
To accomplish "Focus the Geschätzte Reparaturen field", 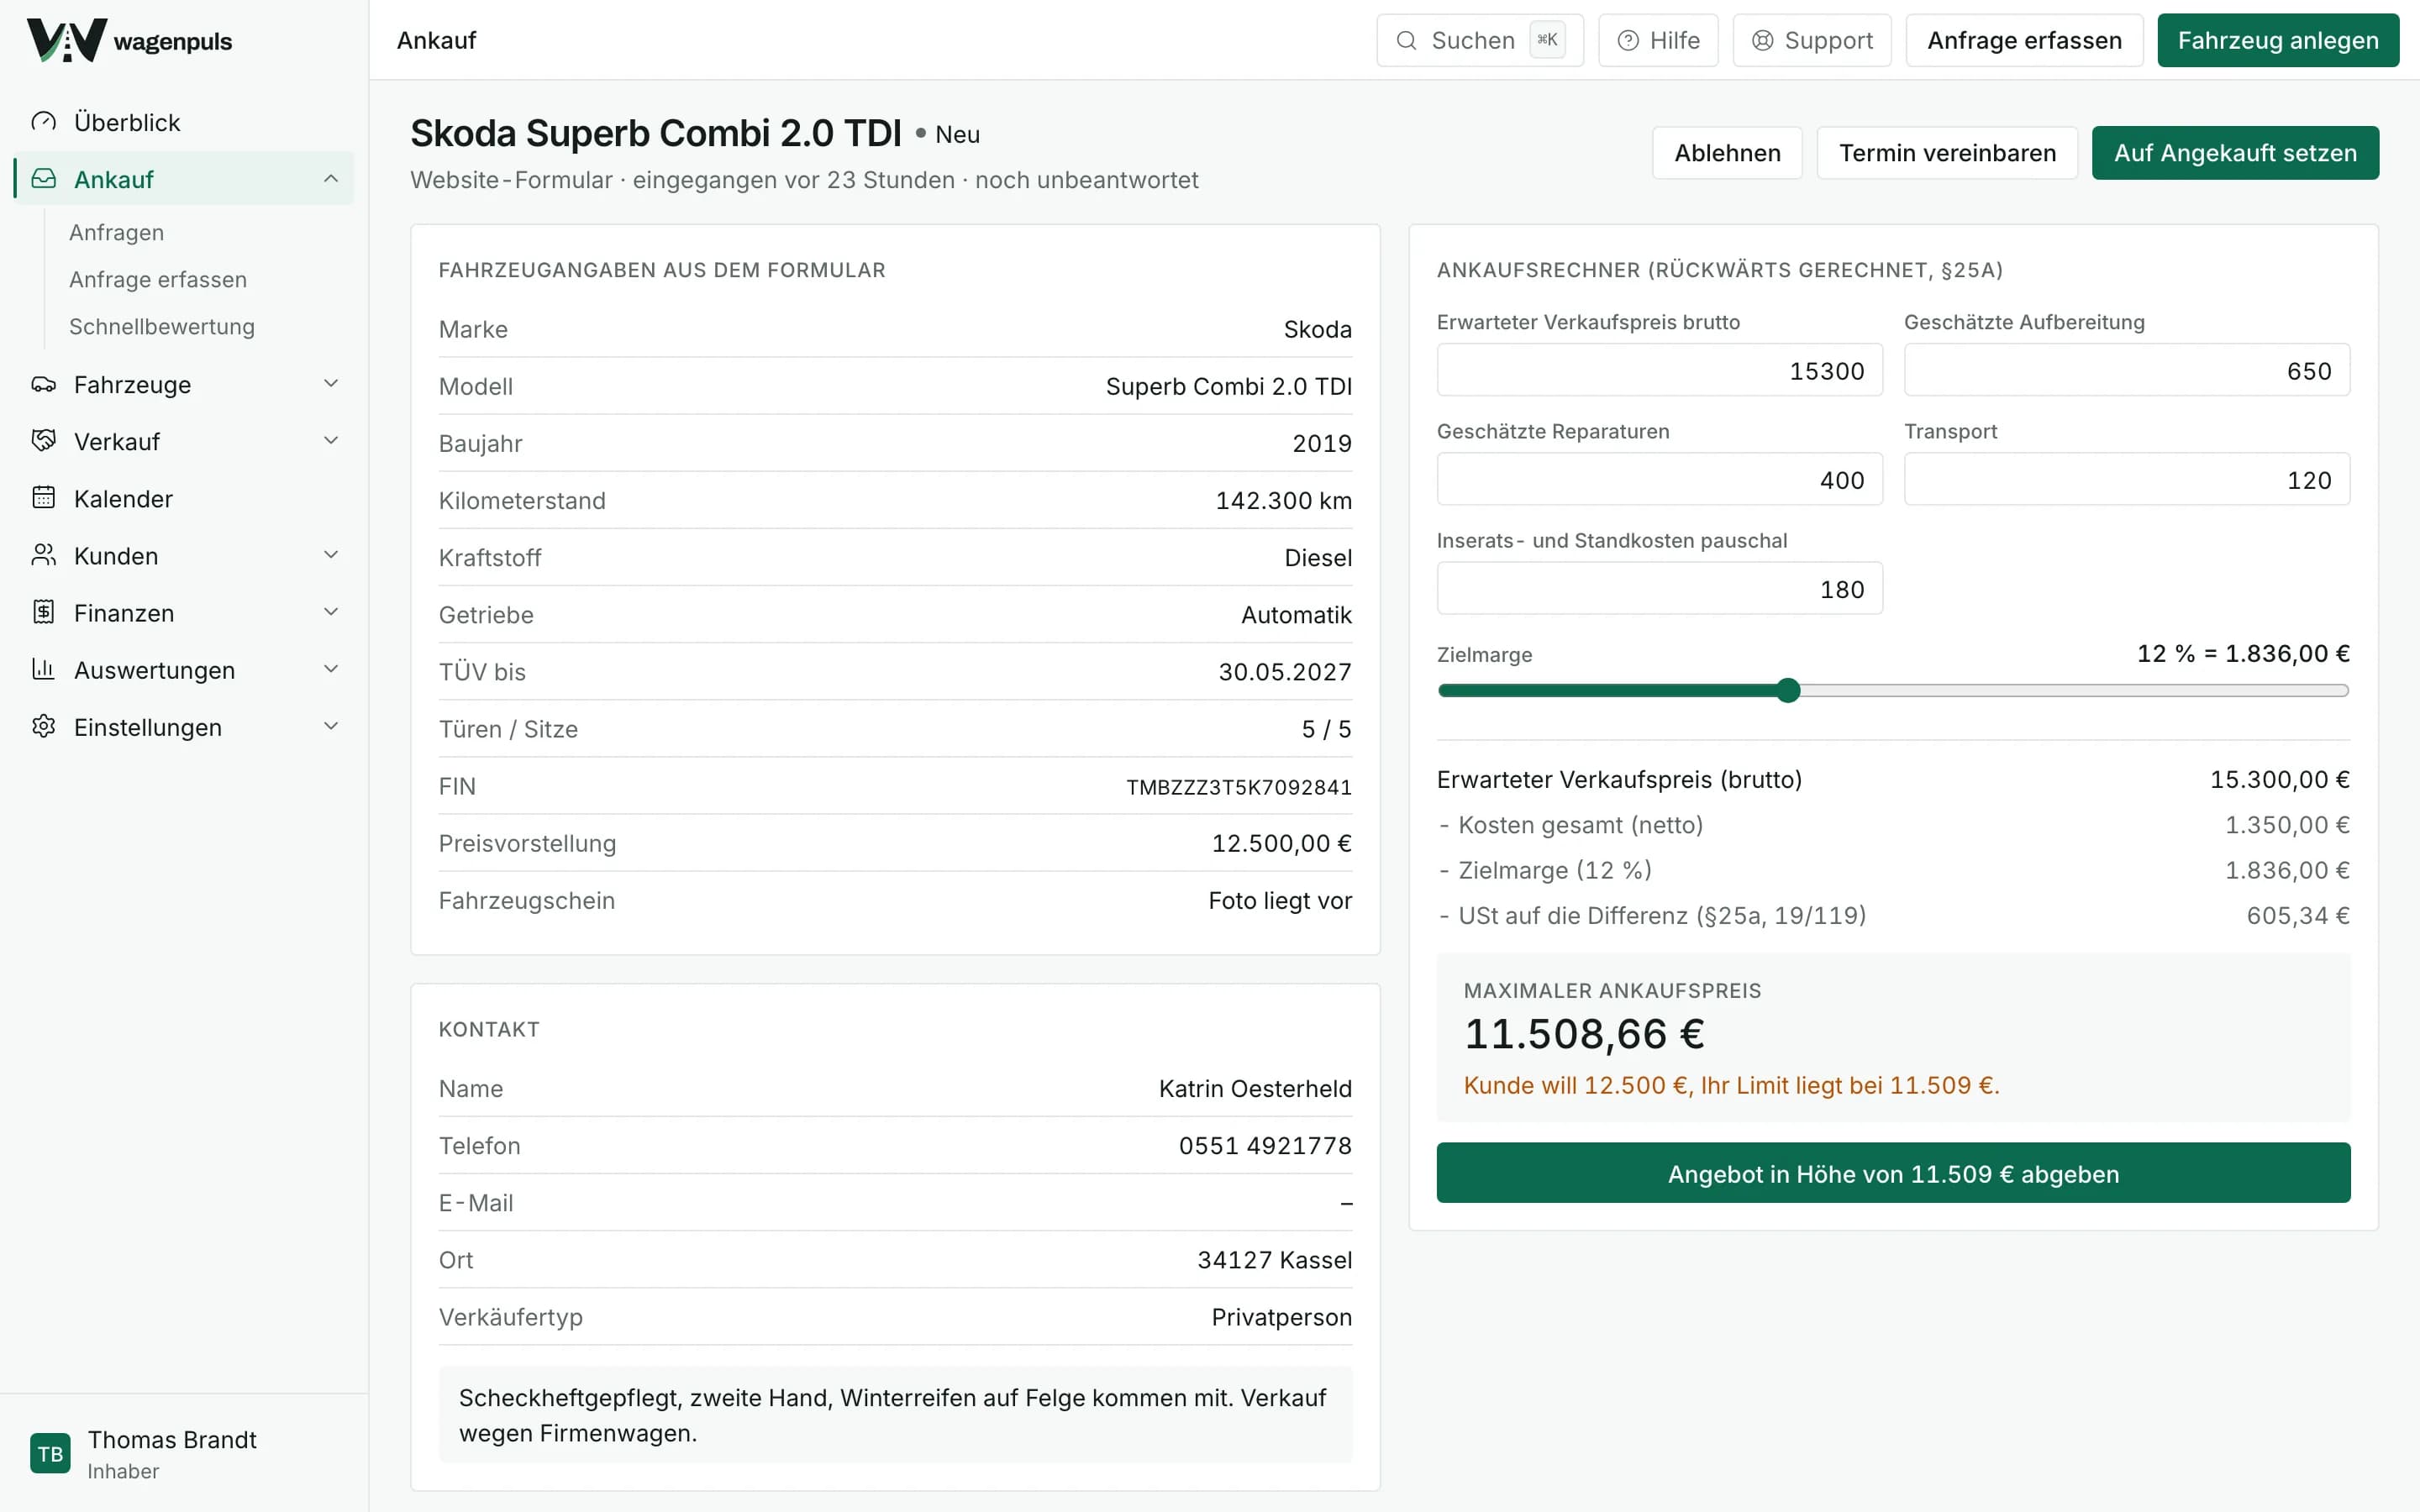I will tap(1659, 479).
